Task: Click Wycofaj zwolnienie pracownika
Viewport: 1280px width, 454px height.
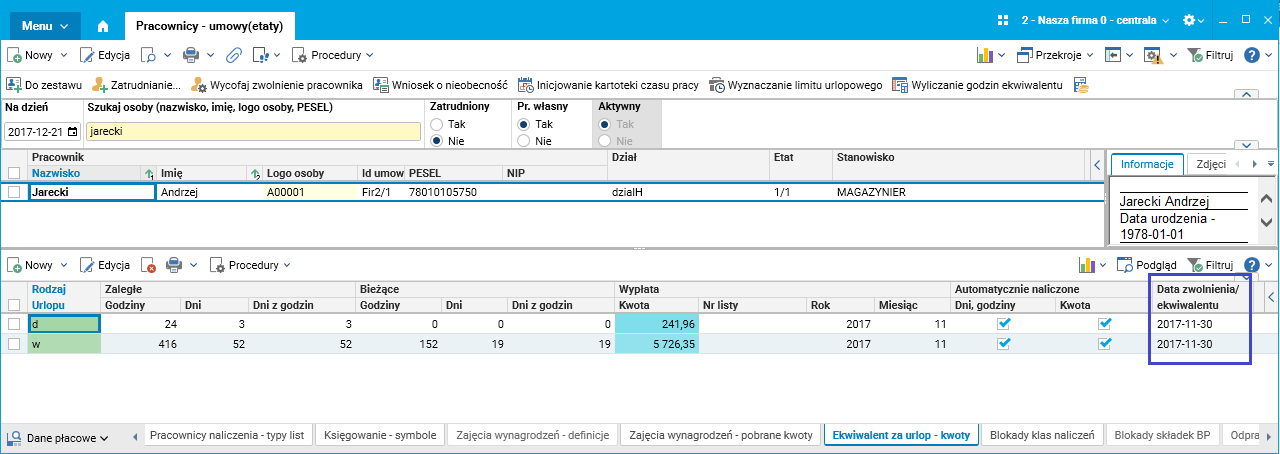Action: (276, 85)
